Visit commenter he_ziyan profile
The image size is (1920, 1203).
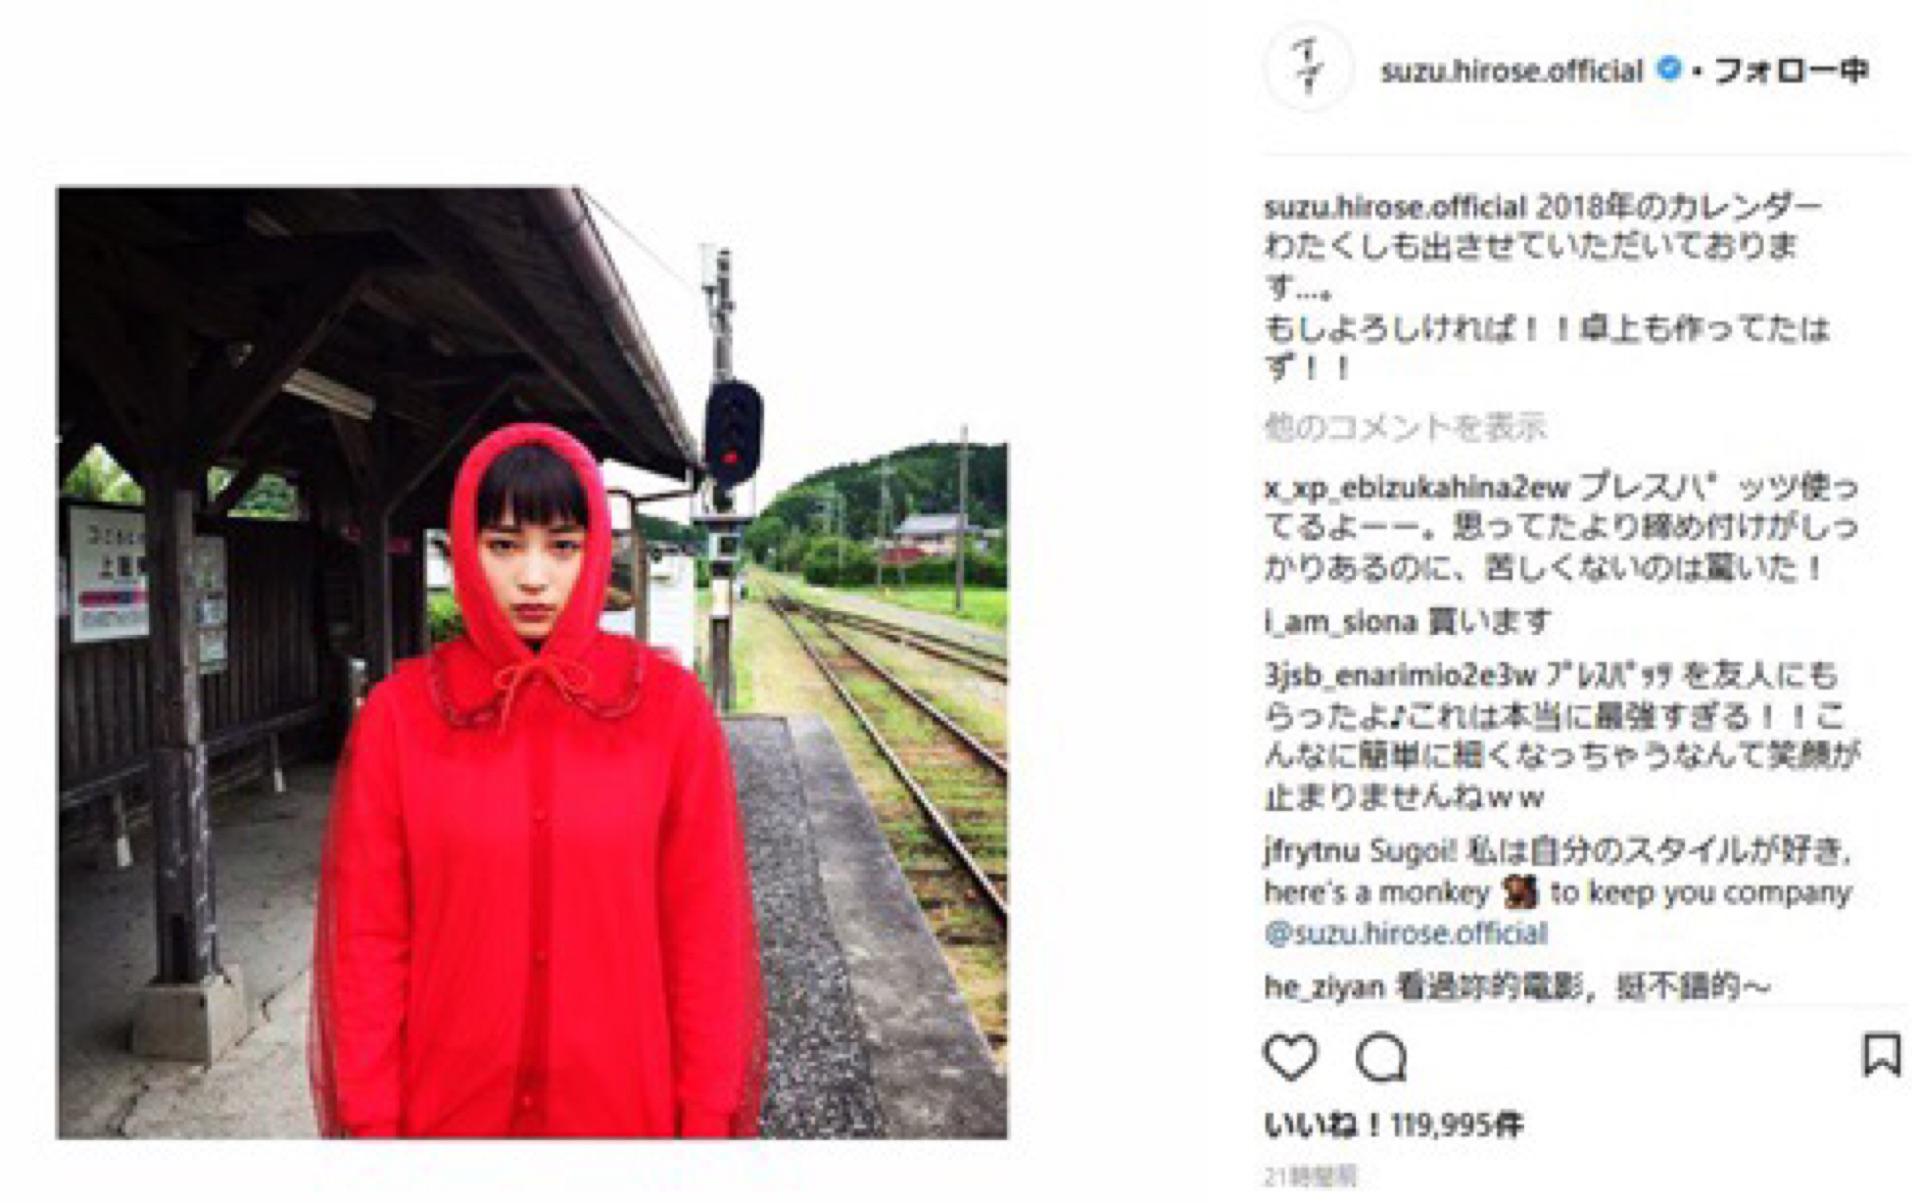pos(1323,988)
